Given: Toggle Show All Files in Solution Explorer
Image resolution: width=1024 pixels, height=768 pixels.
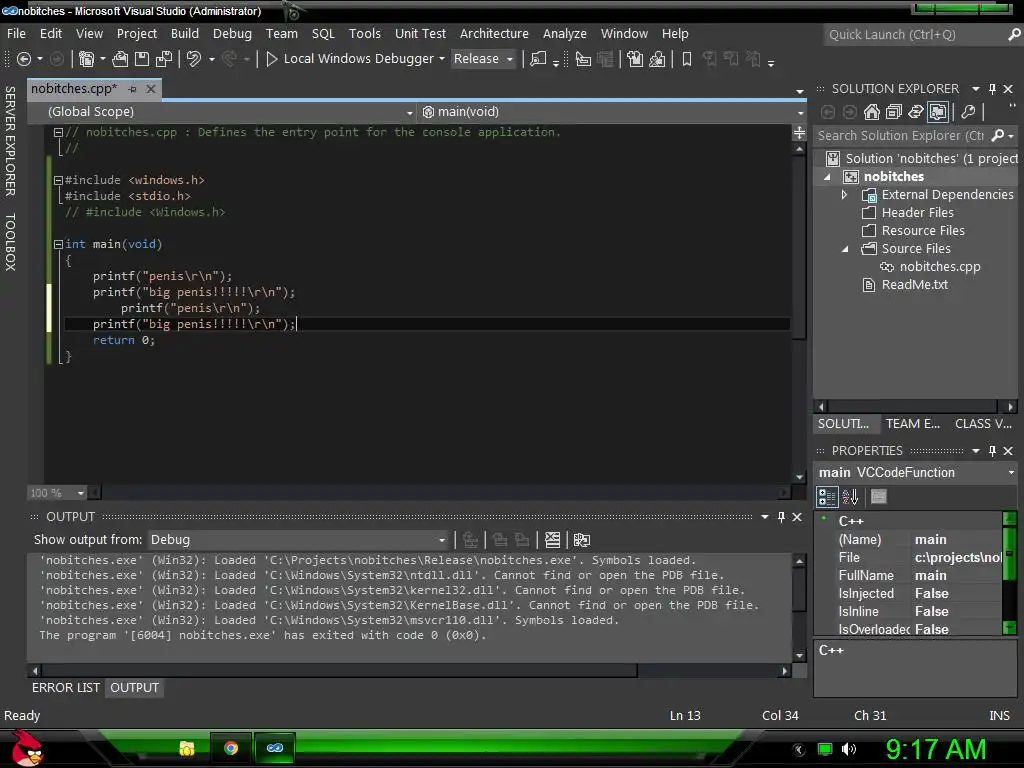Looking at the screenshot, I should tap(938, 112).
